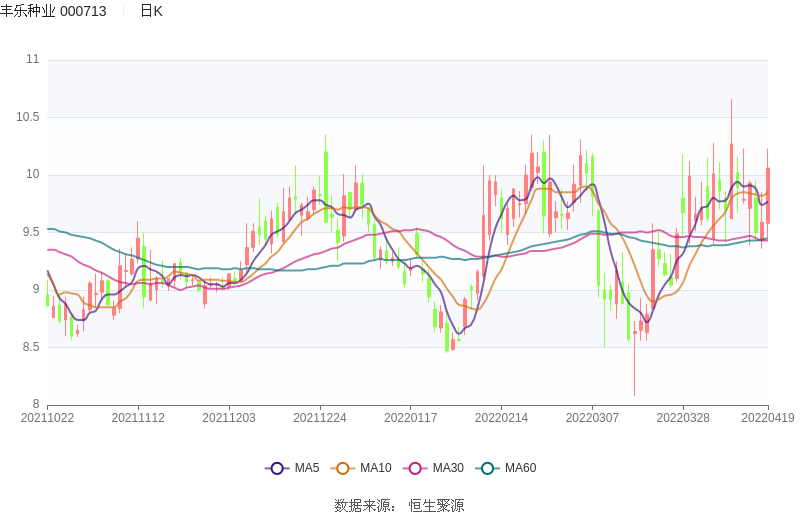The height and width of the screenshot is (517, 800).
Task: Click the teal MA60 legend marker
Action: click(488, 468)
